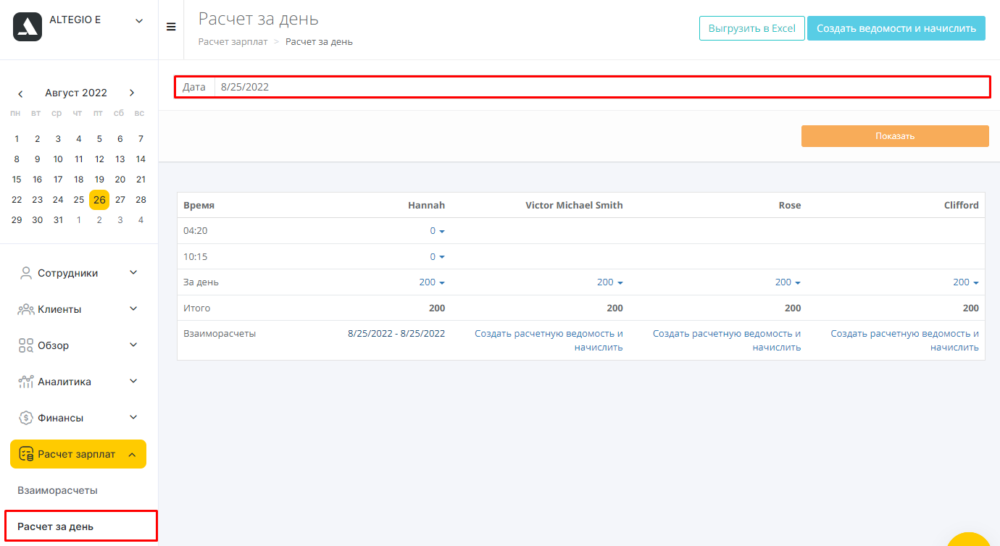Select August 1 in the calendar

tap(17, 138)
